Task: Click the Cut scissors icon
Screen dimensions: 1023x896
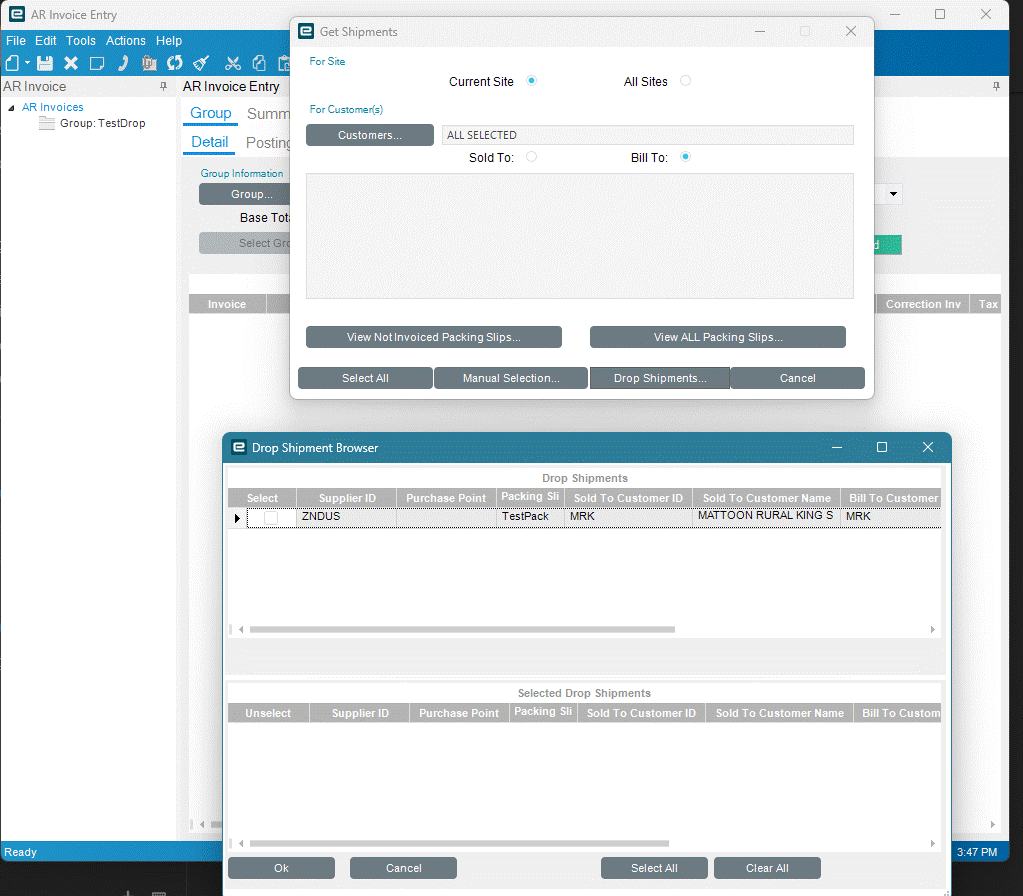Action: click(x=232, y=63)
